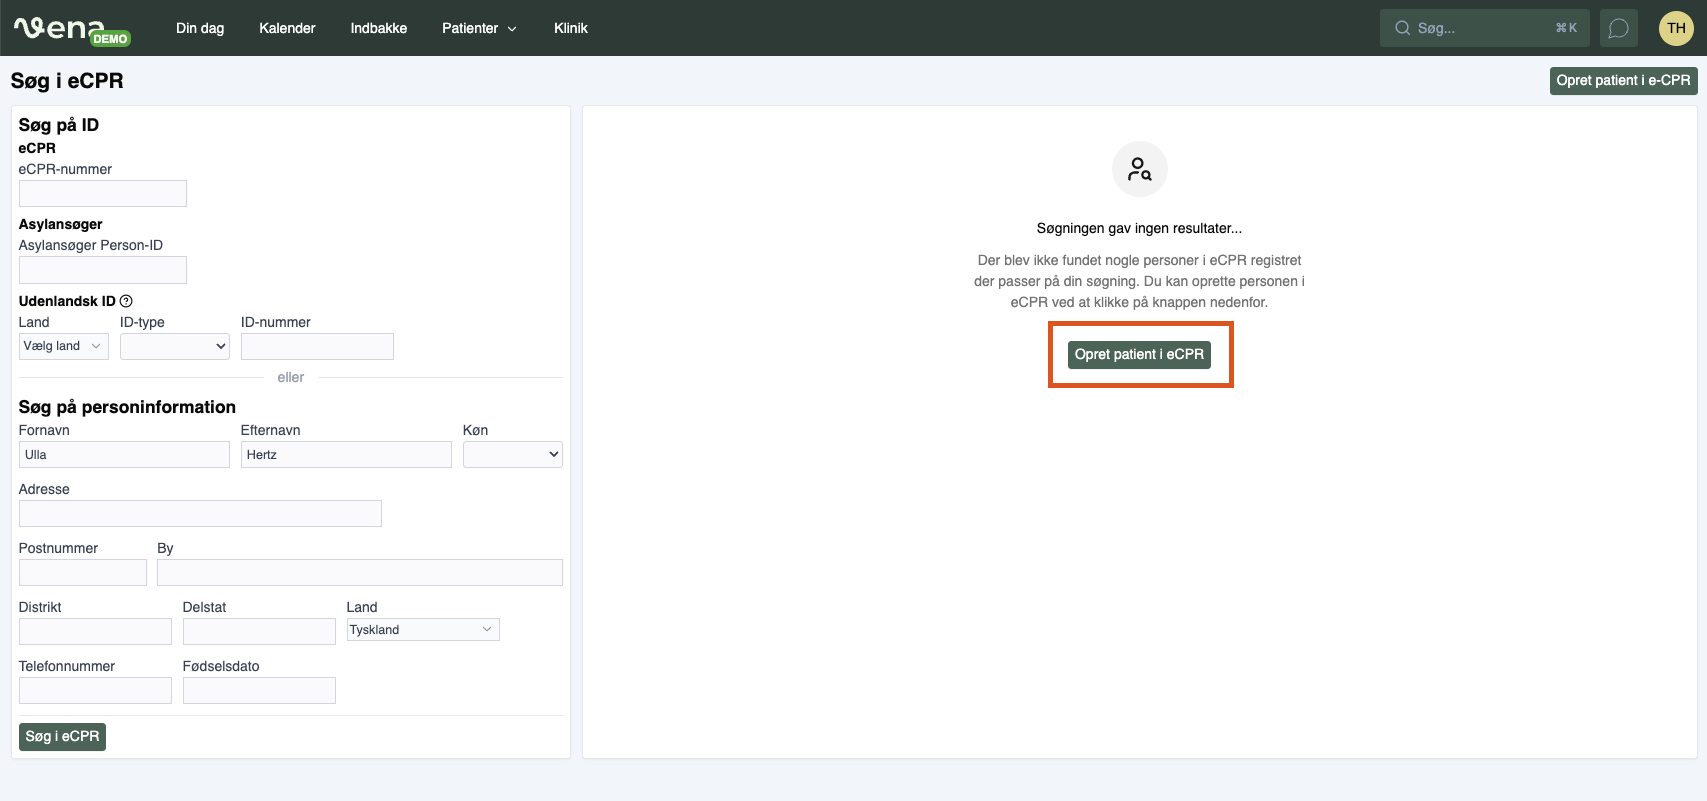Screen dimensions: 1707x801
Task: Open the chat messages icon
Action: (1618, 28)
